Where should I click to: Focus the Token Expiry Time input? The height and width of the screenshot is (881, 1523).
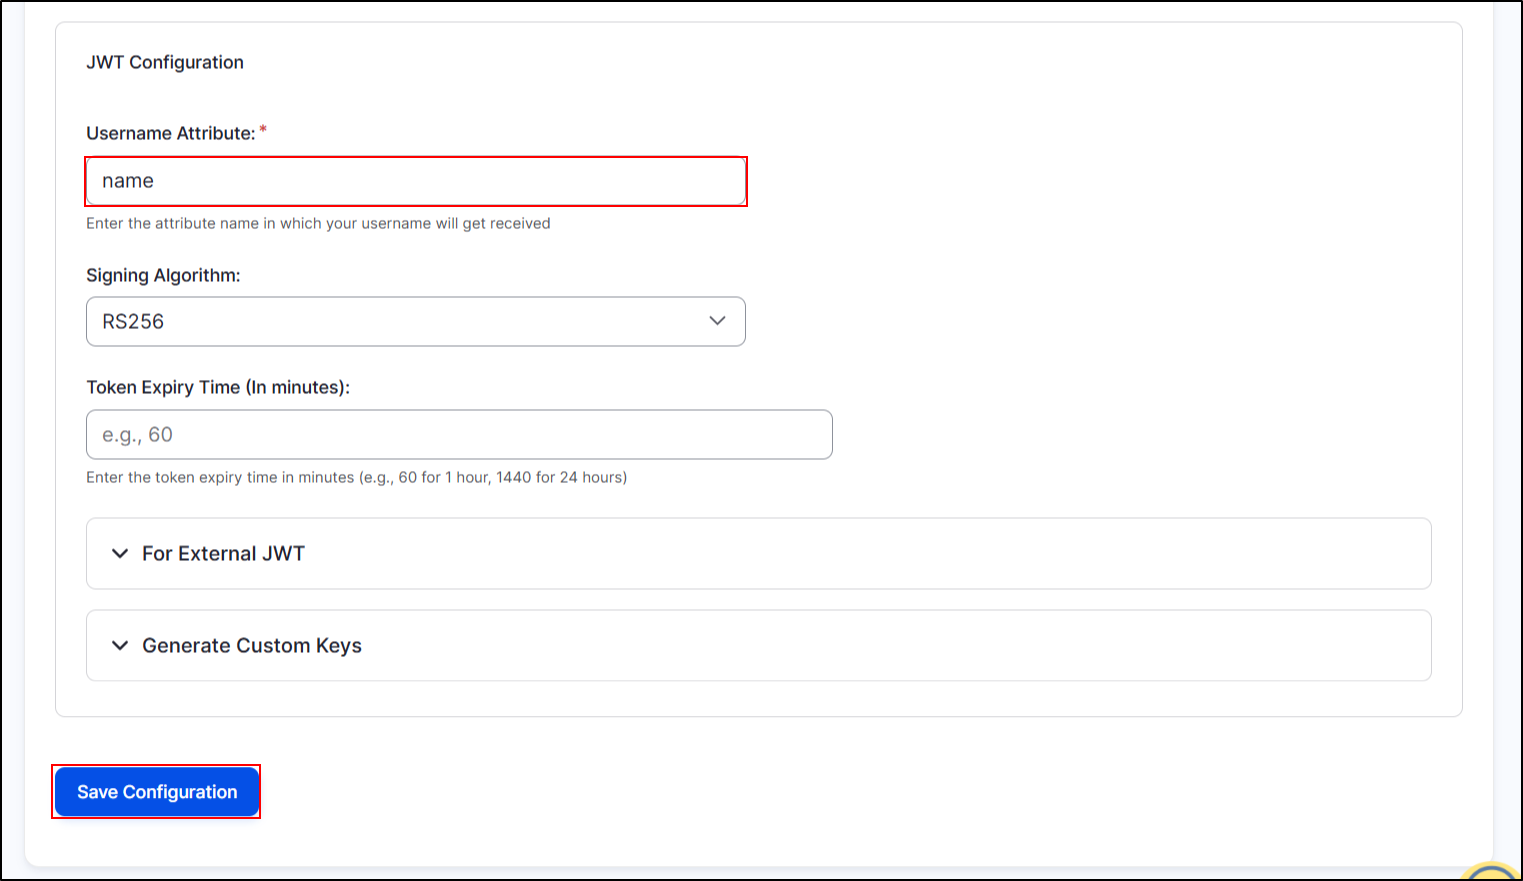click(458, 434)
